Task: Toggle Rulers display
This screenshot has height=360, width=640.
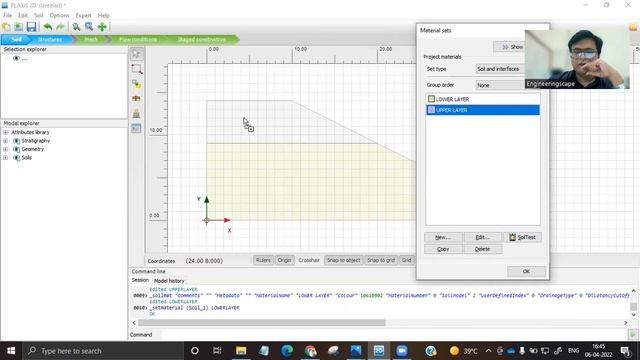Action: coord(263,260)
